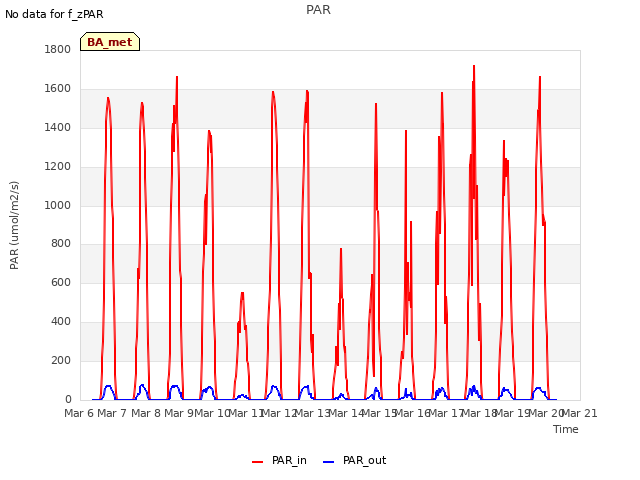Click the Mar 21 x-axis tick label
This screenshot has height=480, width=640.
[x=580, y=413]
